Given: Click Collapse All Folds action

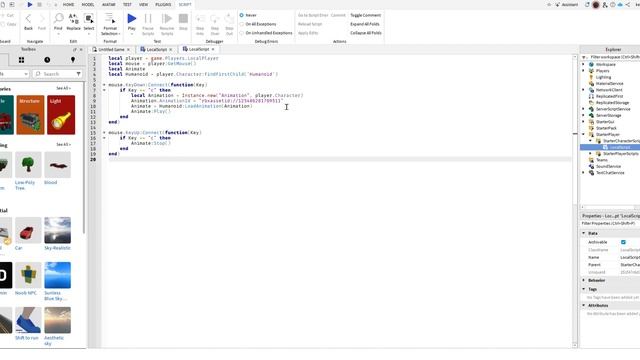Looking at the screenshot, I should [x=366, y=33].
